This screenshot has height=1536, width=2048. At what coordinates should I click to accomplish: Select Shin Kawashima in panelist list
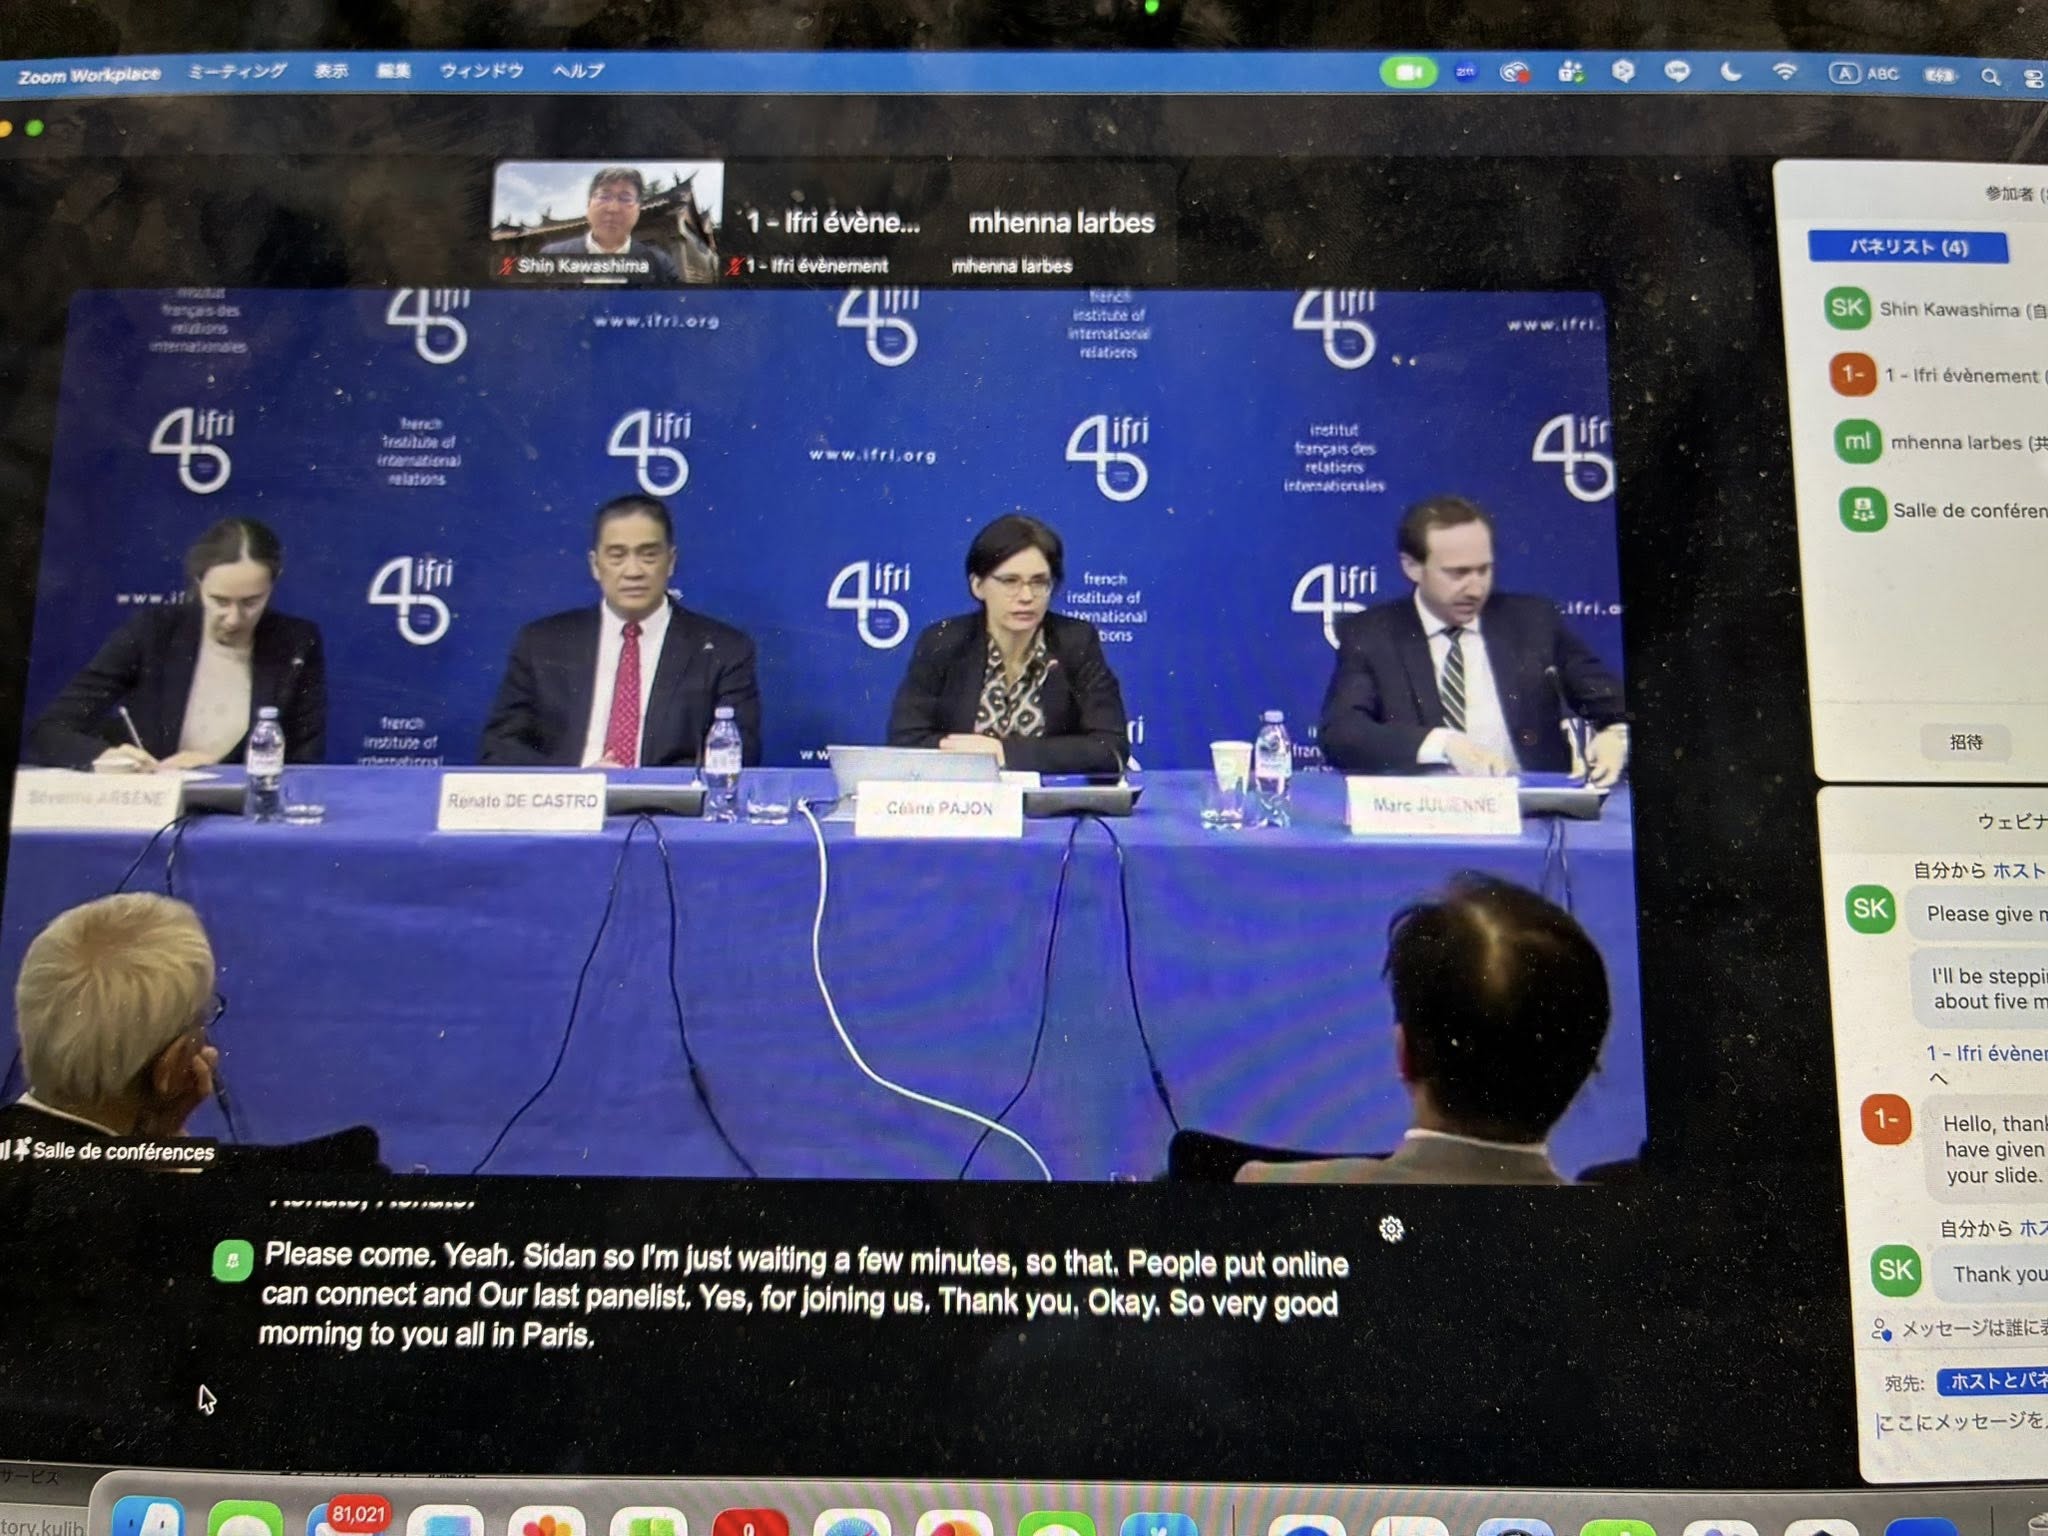tap(1948, 309)
